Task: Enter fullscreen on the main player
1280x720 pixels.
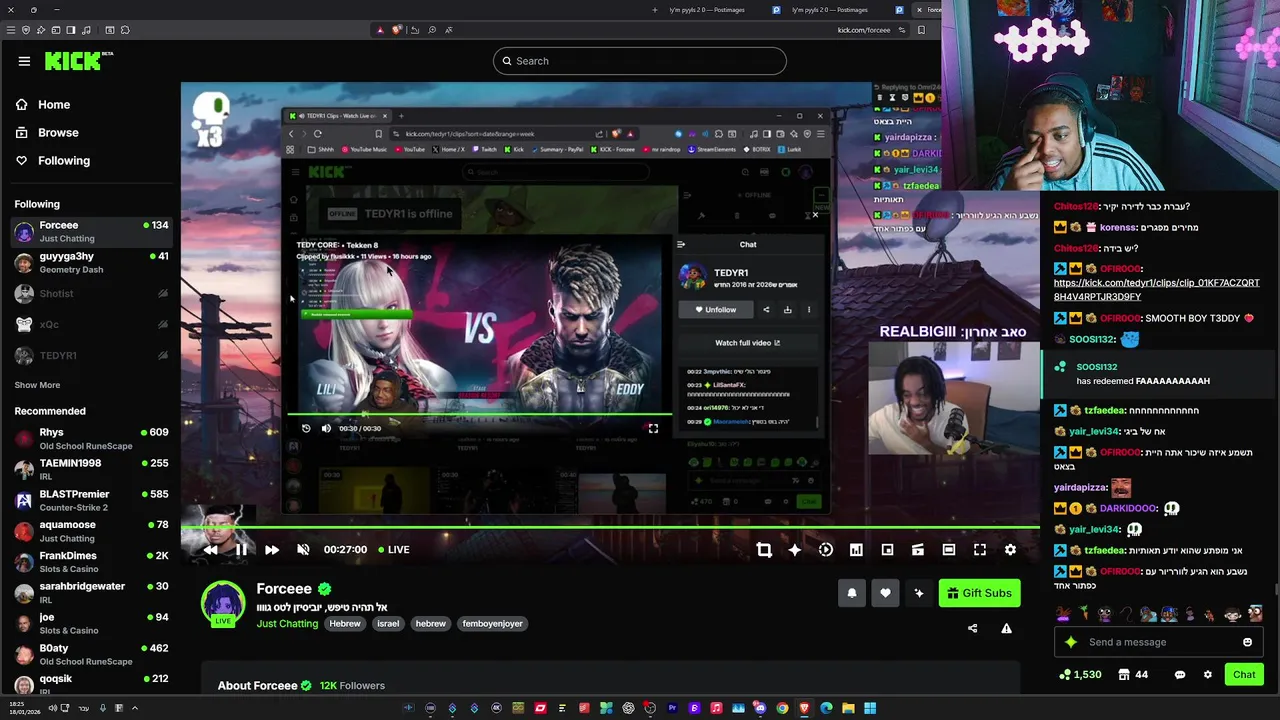Action: point(980,549)
